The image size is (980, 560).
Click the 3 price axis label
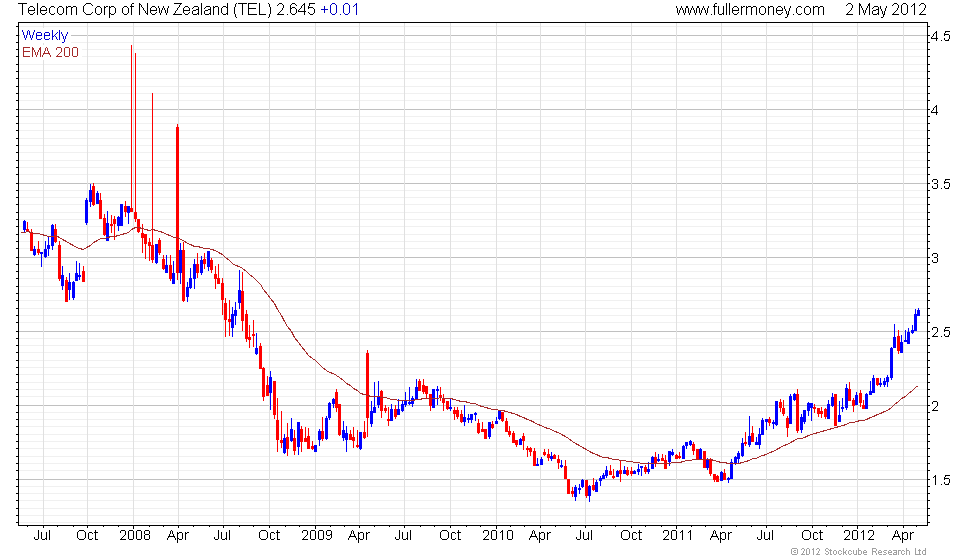pos(935,258)
